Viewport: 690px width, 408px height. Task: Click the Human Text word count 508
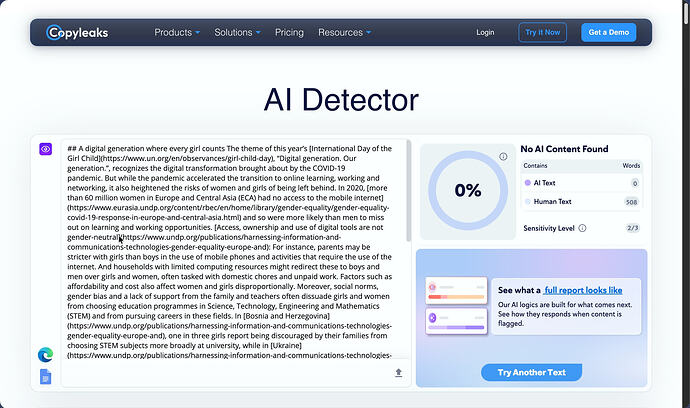pos(631,202)
